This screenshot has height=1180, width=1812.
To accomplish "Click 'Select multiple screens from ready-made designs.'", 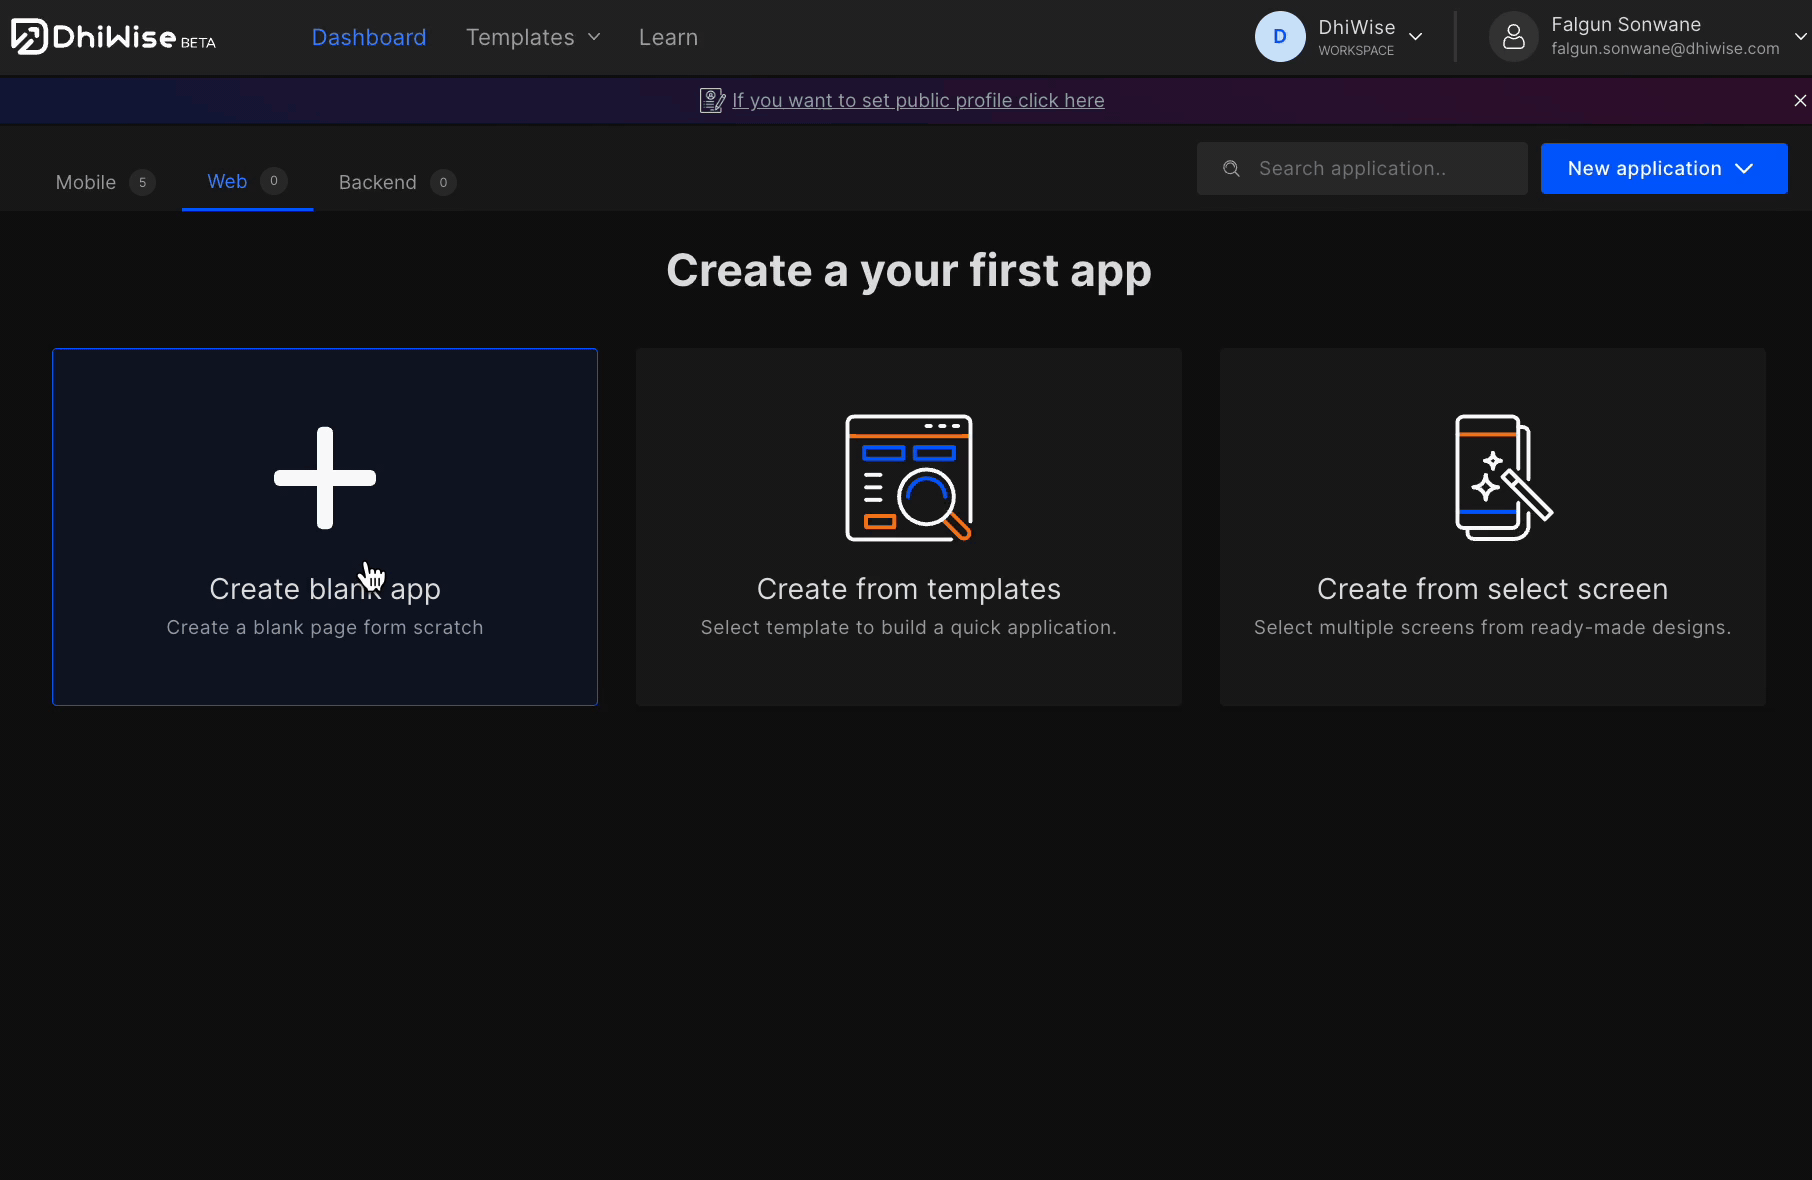I will (1493, 627).
